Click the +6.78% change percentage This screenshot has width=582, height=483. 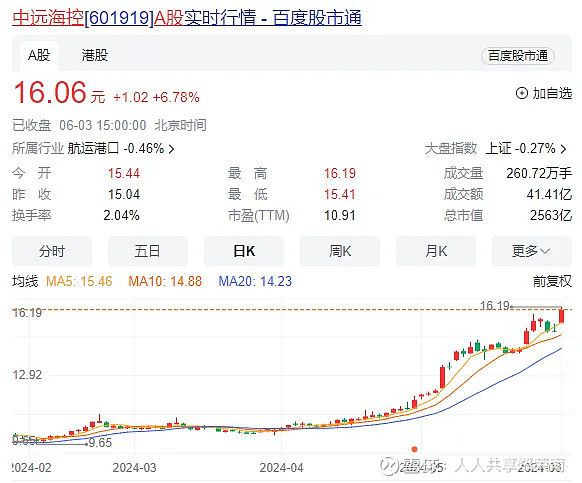[x=176, y=97]
